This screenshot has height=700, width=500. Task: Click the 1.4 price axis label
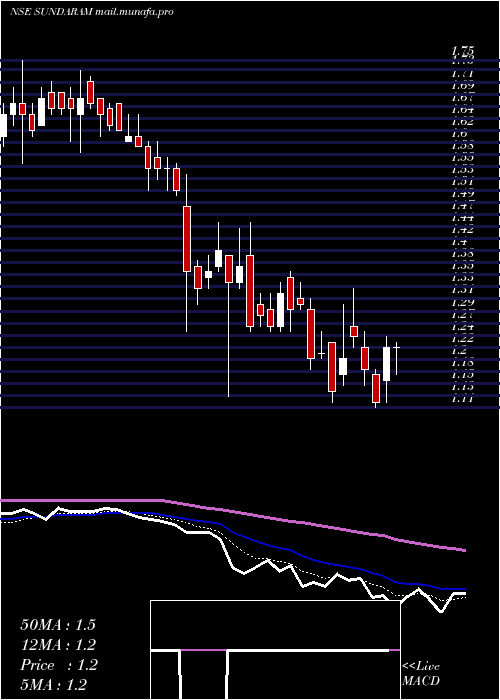click(x=459, y=242)
